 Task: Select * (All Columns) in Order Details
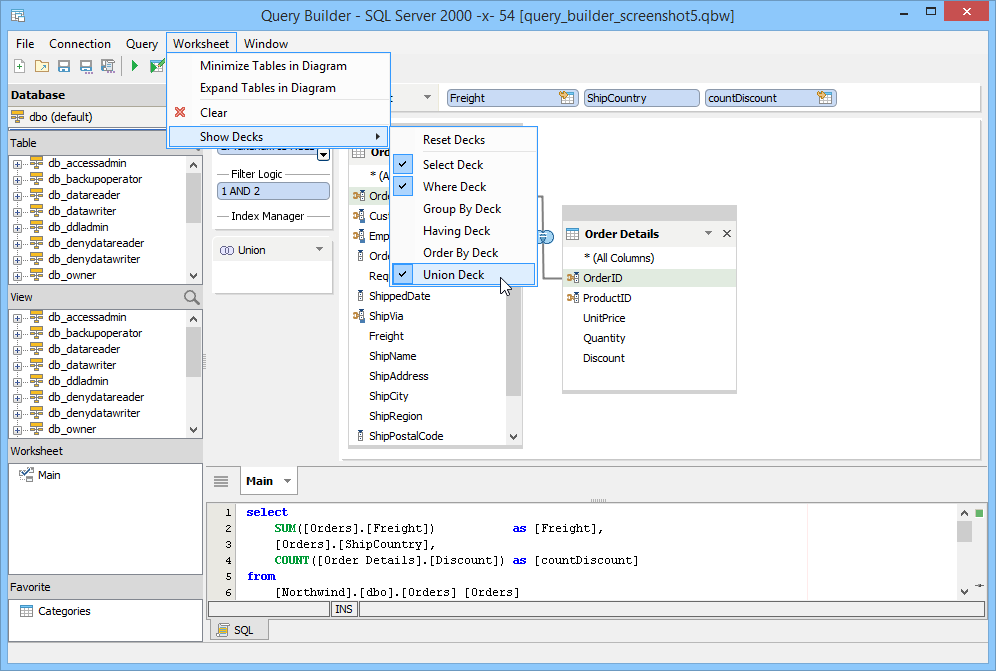[x=619, y=258]
